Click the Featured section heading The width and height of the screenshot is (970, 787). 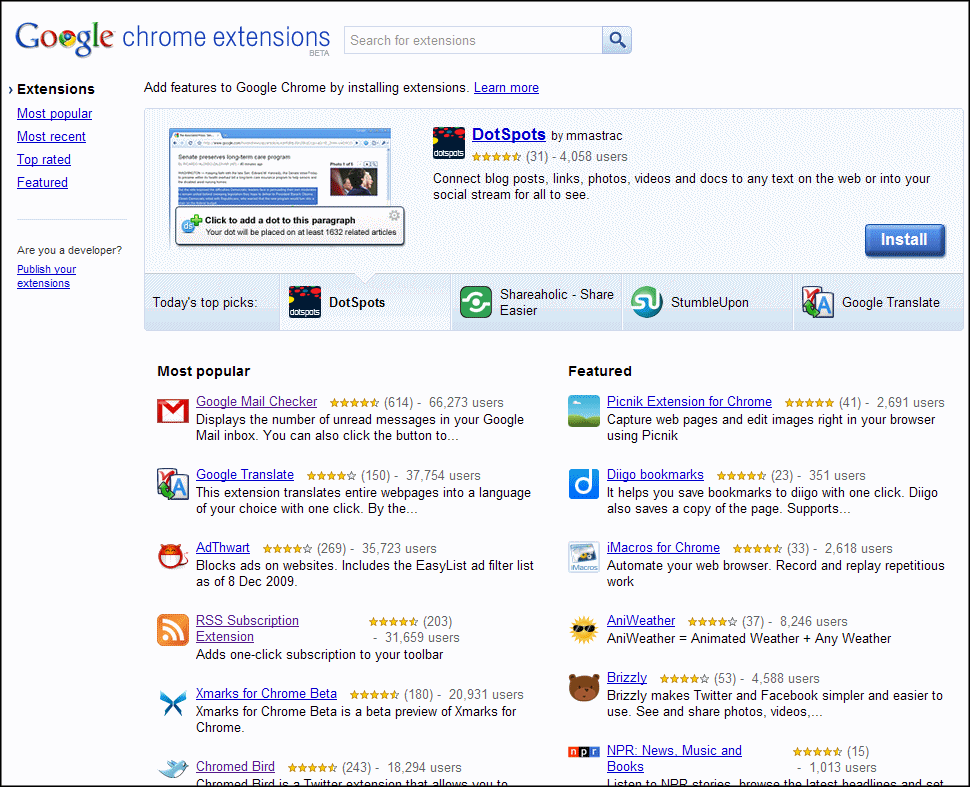(600, 371)
